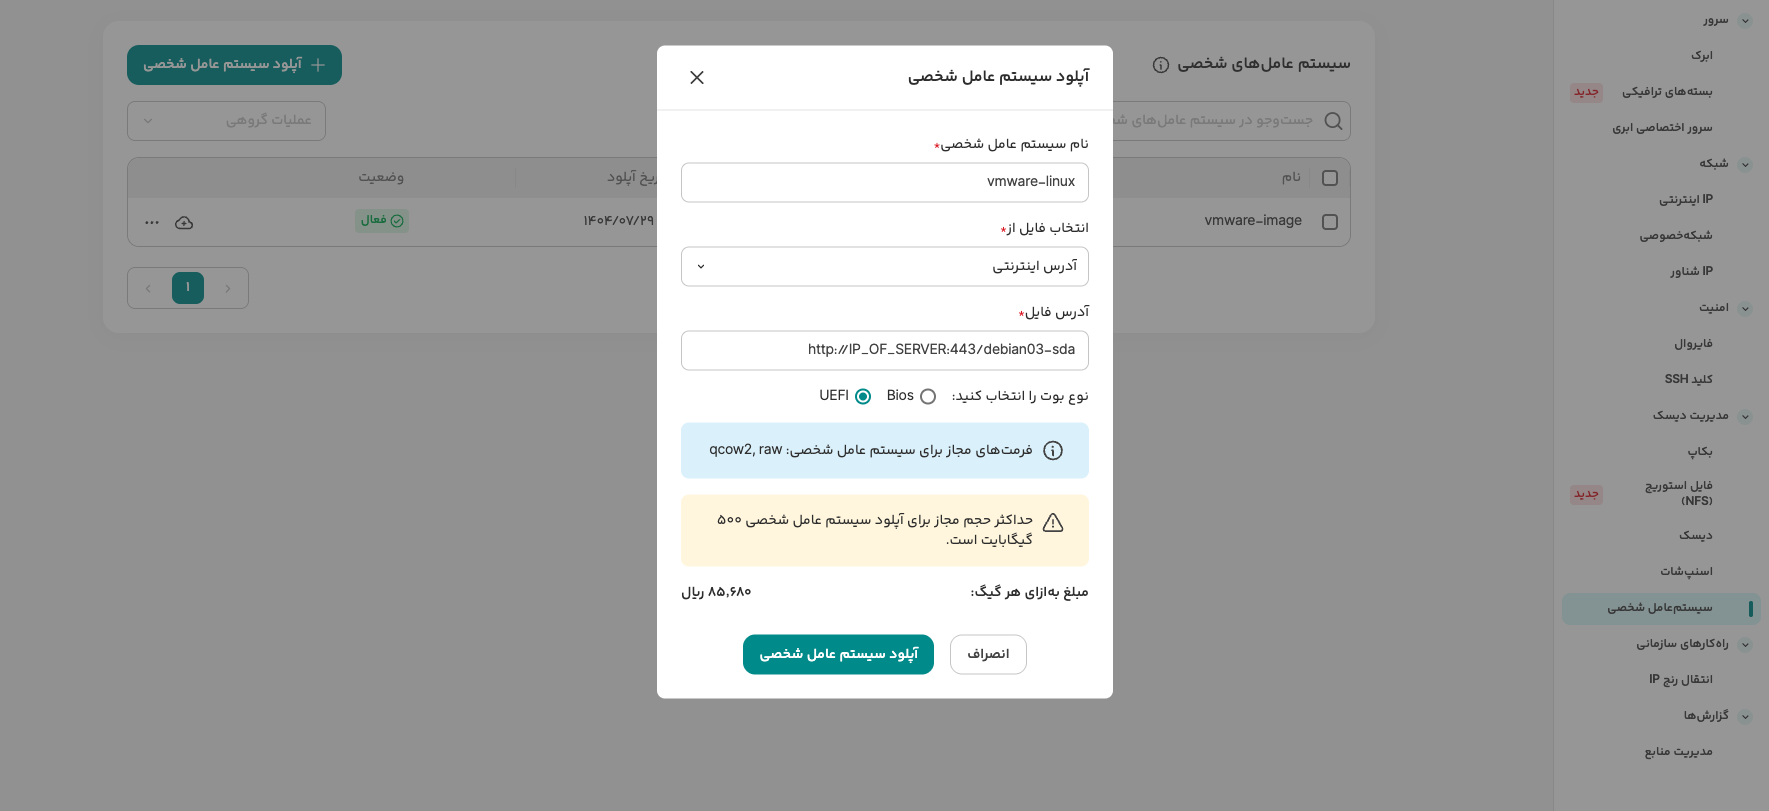Close the upload custom OS dialog

pos(697,78)
